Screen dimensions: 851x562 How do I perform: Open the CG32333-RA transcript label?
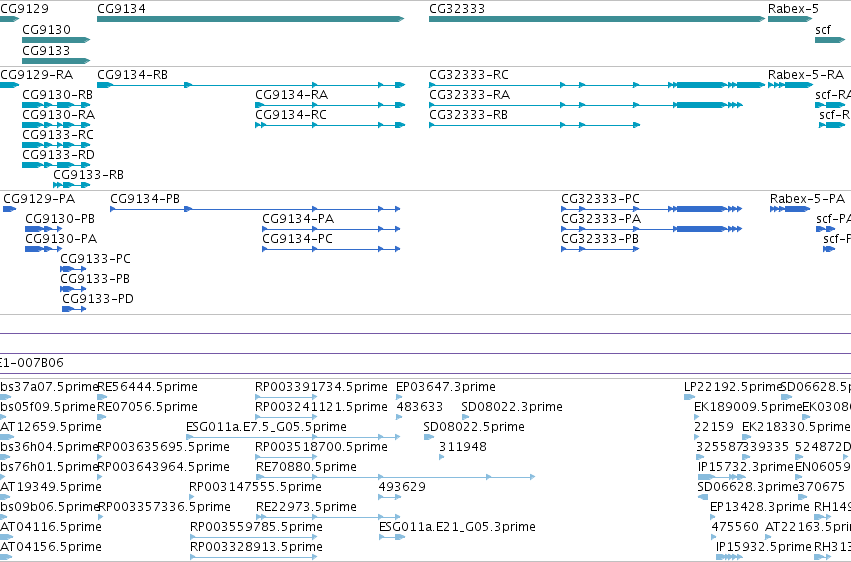click(x=469, y=94)
